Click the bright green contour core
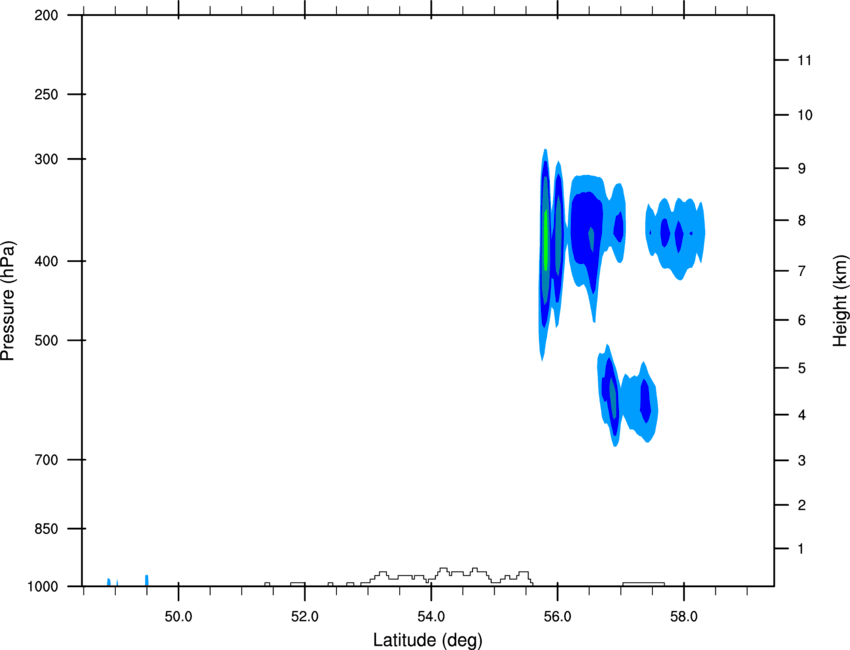850x650 pixels. pos(546,240)
